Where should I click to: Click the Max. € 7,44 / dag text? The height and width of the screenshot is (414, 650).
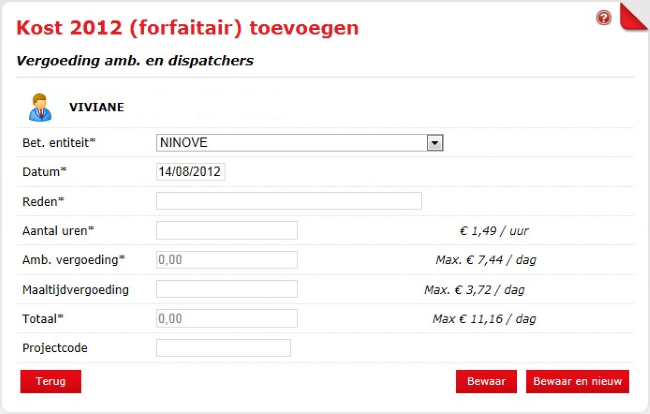(x=486, y=260)
